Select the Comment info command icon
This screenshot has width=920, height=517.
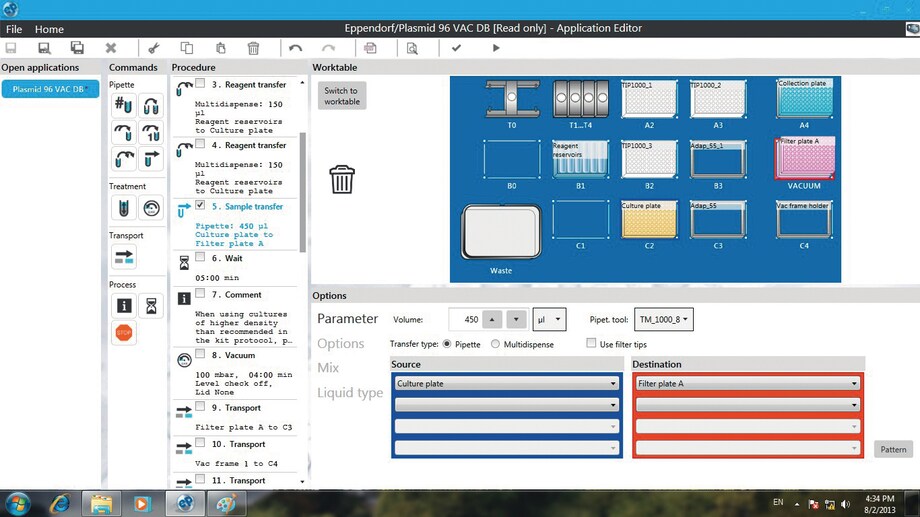click(124, 306)
